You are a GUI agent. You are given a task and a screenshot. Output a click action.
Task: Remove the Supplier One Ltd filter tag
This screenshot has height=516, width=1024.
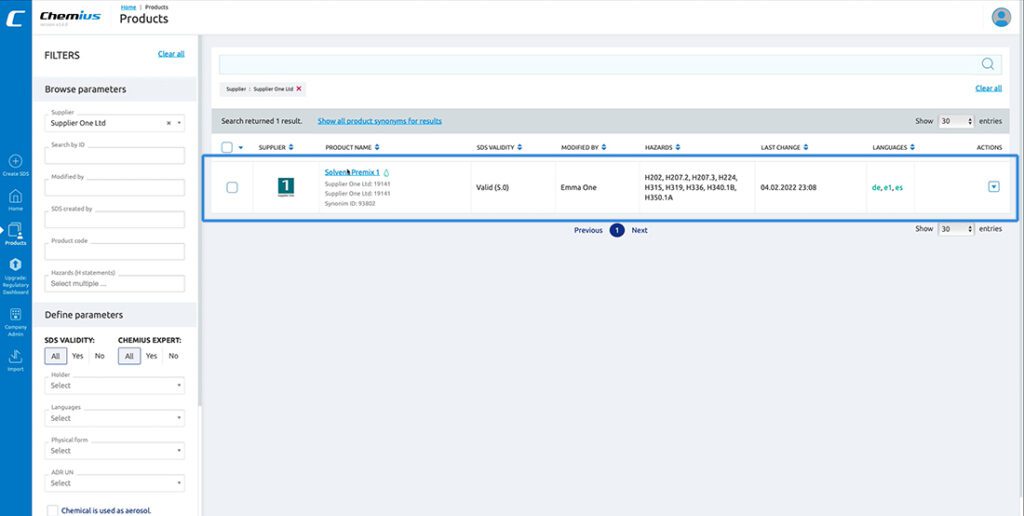pos(298,89)
